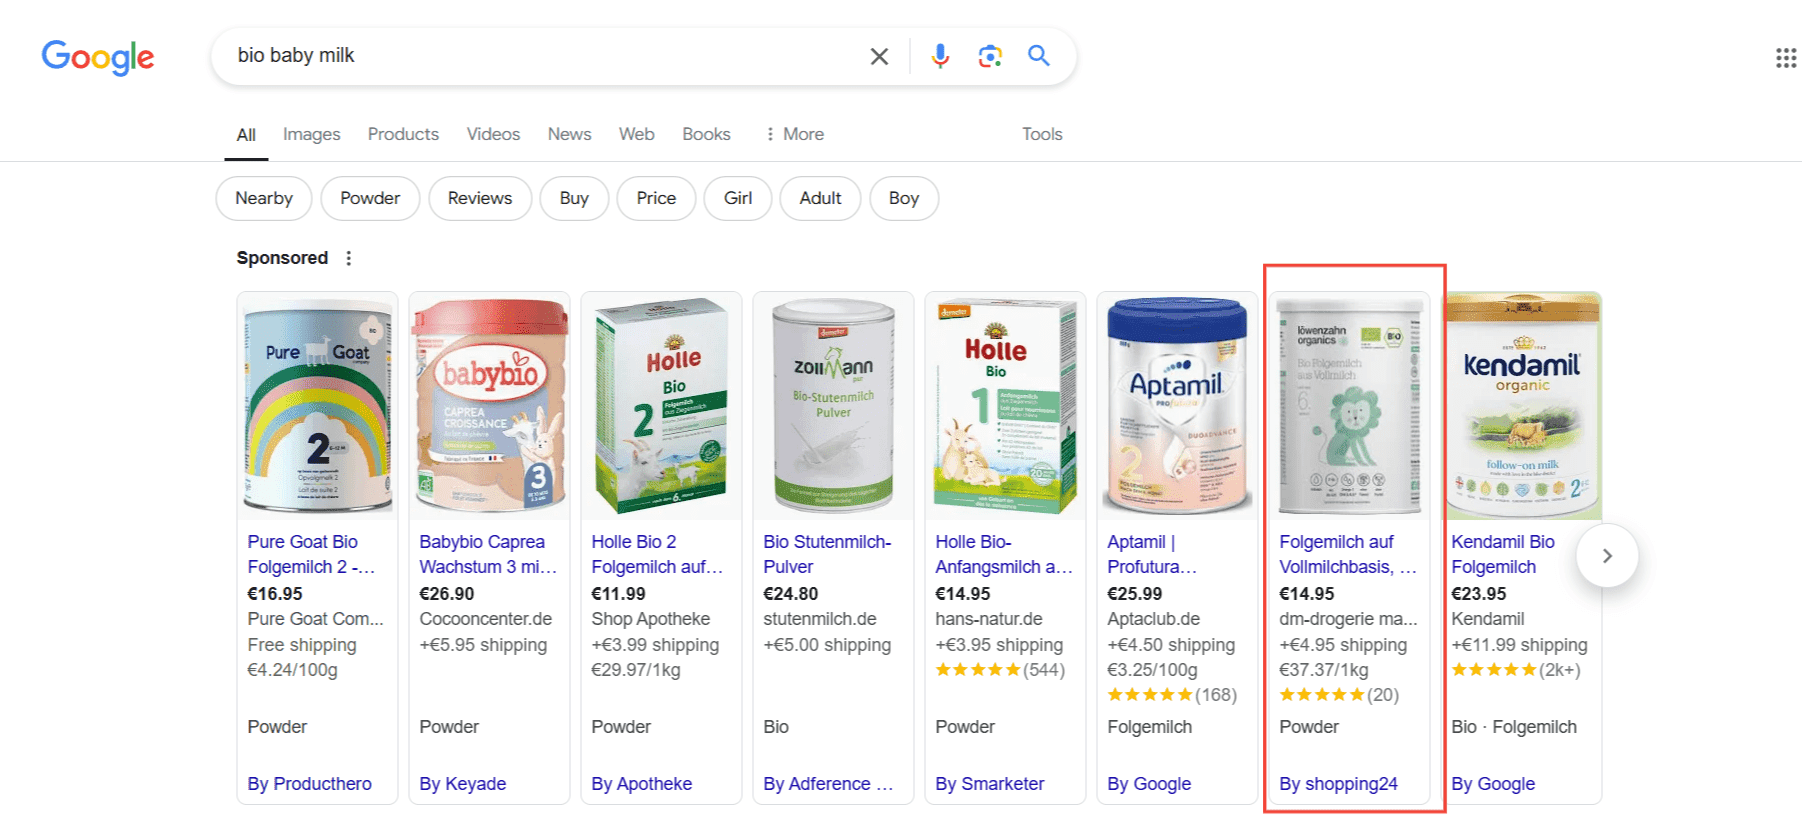Click the By Smarketer link

click(x=989, y=784)
